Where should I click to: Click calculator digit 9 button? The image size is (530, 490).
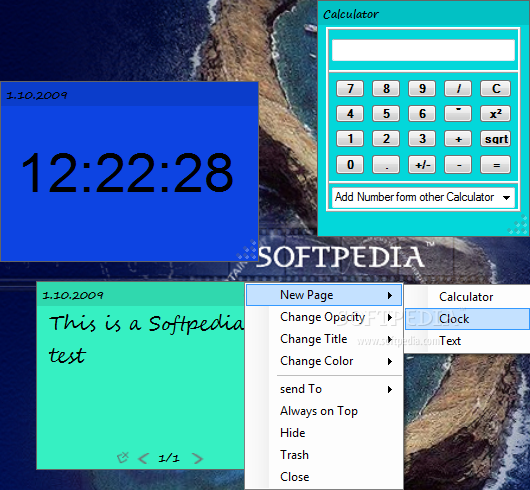point(422,89)
